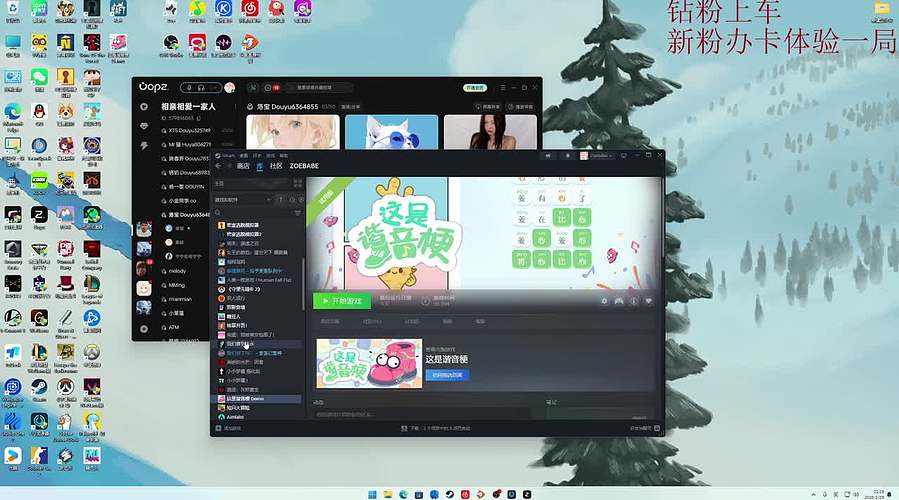Open the Kugou Music blue K desktop icon
Screen dimensions: 899x500
pos(224,10)
